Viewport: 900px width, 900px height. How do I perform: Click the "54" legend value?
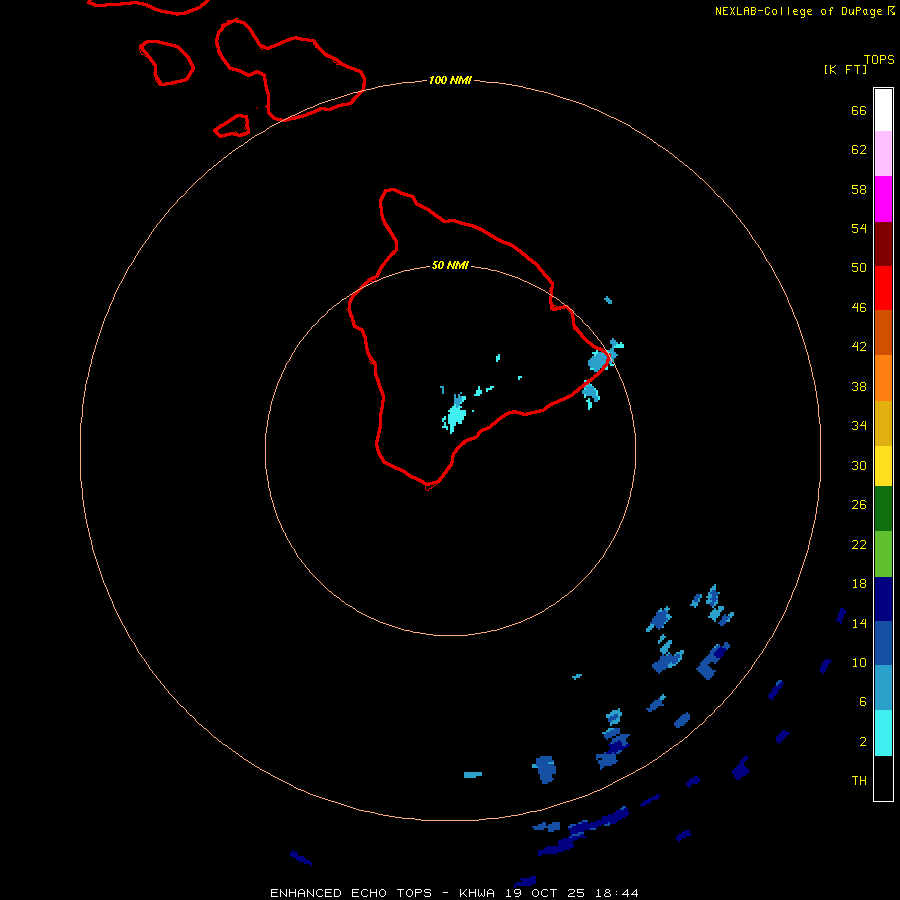859,228
